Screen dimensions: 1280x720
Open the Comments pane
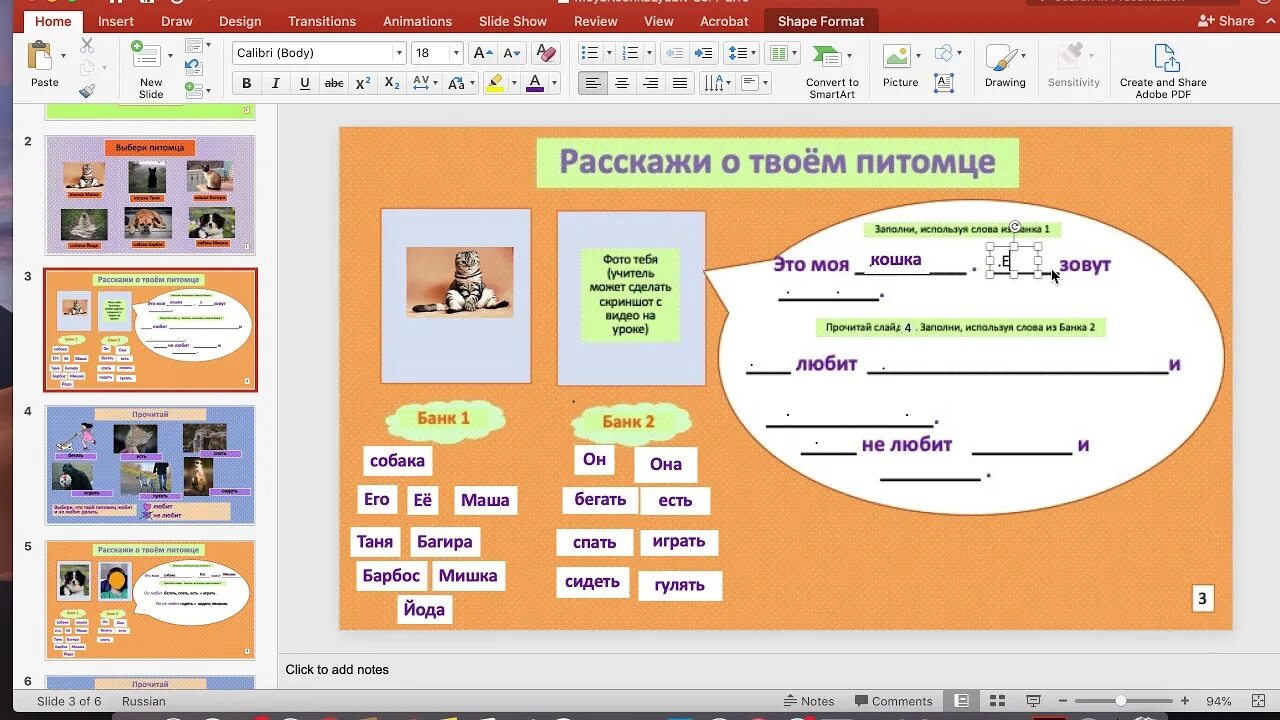tap(892, 701)
